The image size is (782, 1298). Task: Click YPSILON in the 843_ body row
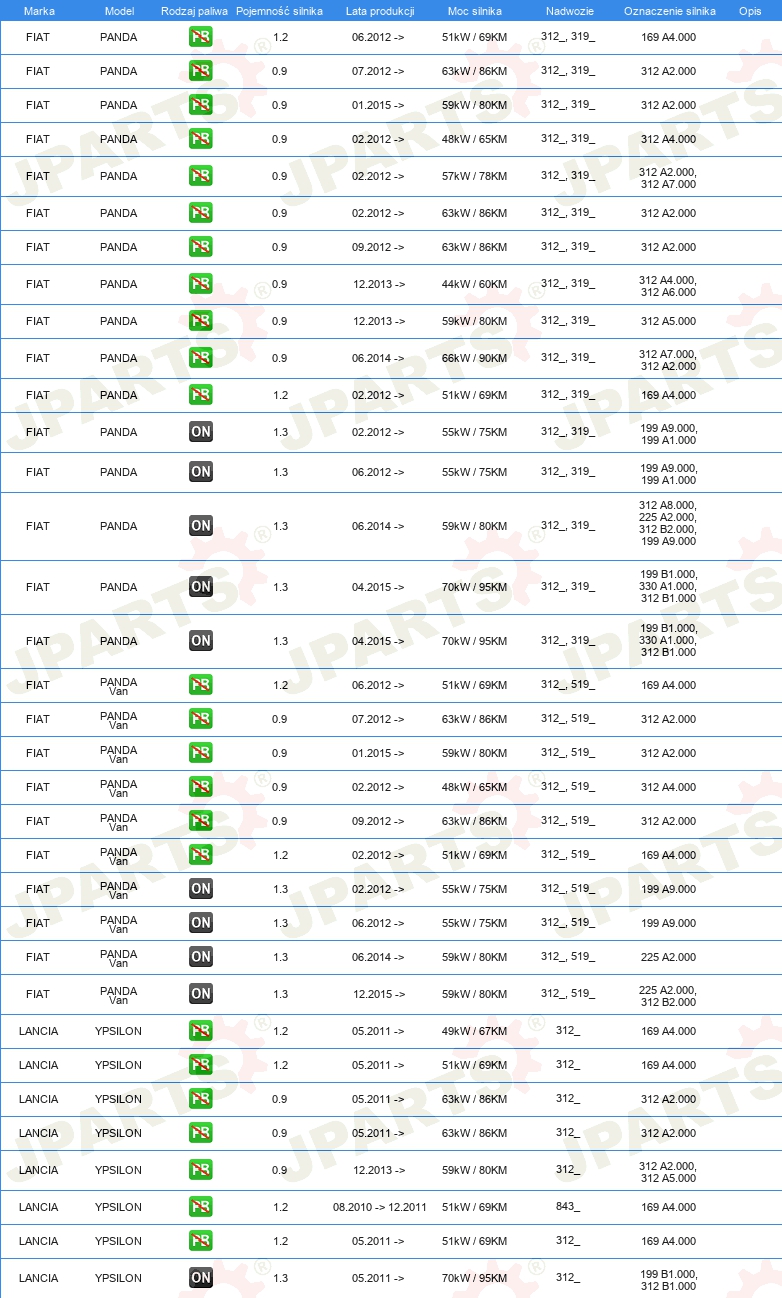[x=119, y=1208]
